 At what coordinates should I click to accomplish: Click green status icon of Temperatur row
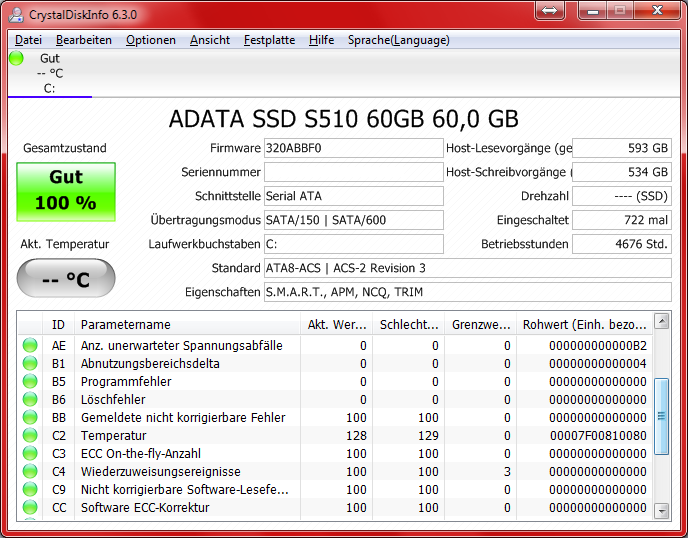30,436
